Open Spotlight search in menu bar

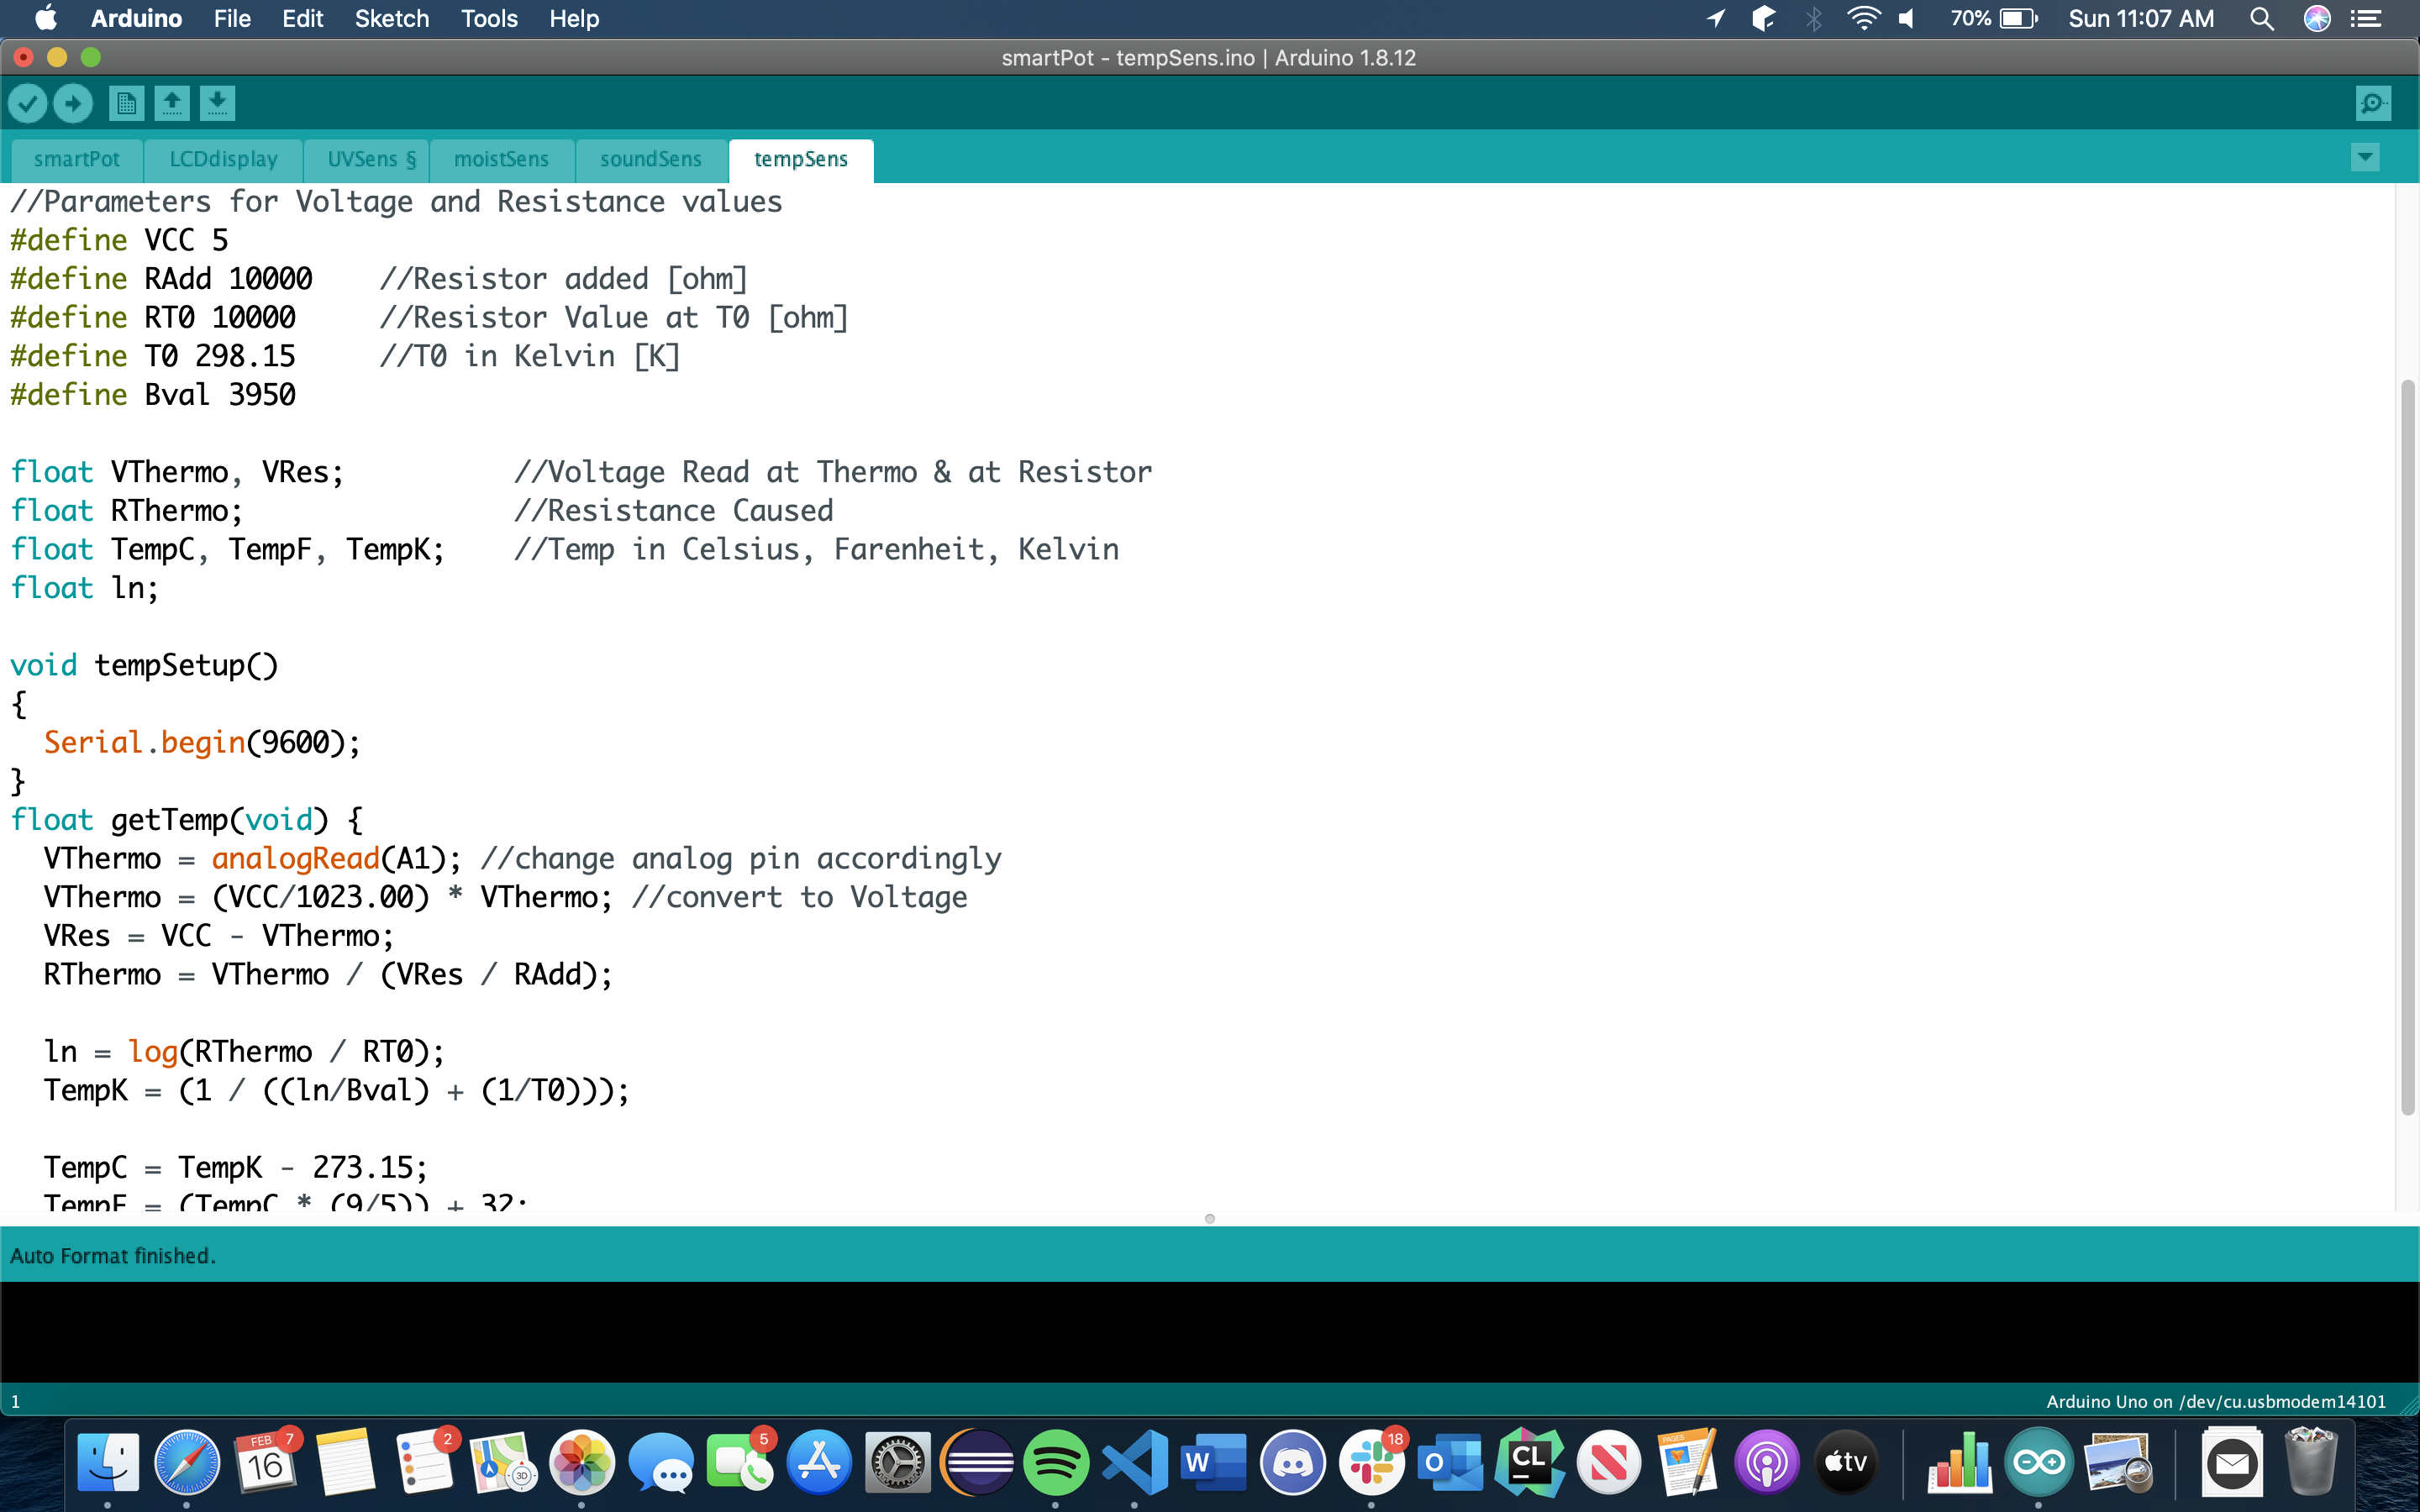pyautogui.click(x=2261, y=18)
